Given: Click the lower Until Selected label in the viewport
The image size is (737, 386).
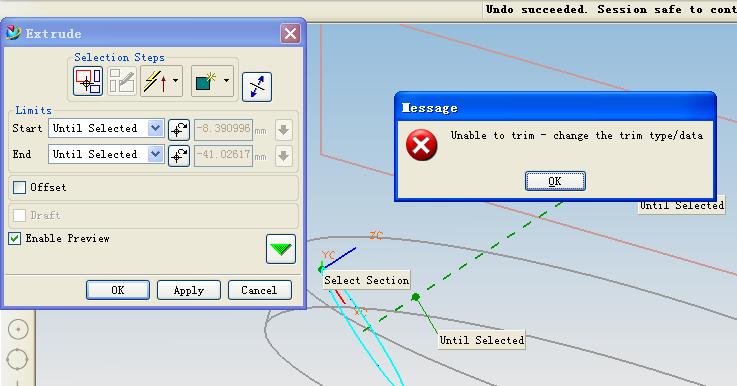Looking at the screenshot, I should pos(482,340).
